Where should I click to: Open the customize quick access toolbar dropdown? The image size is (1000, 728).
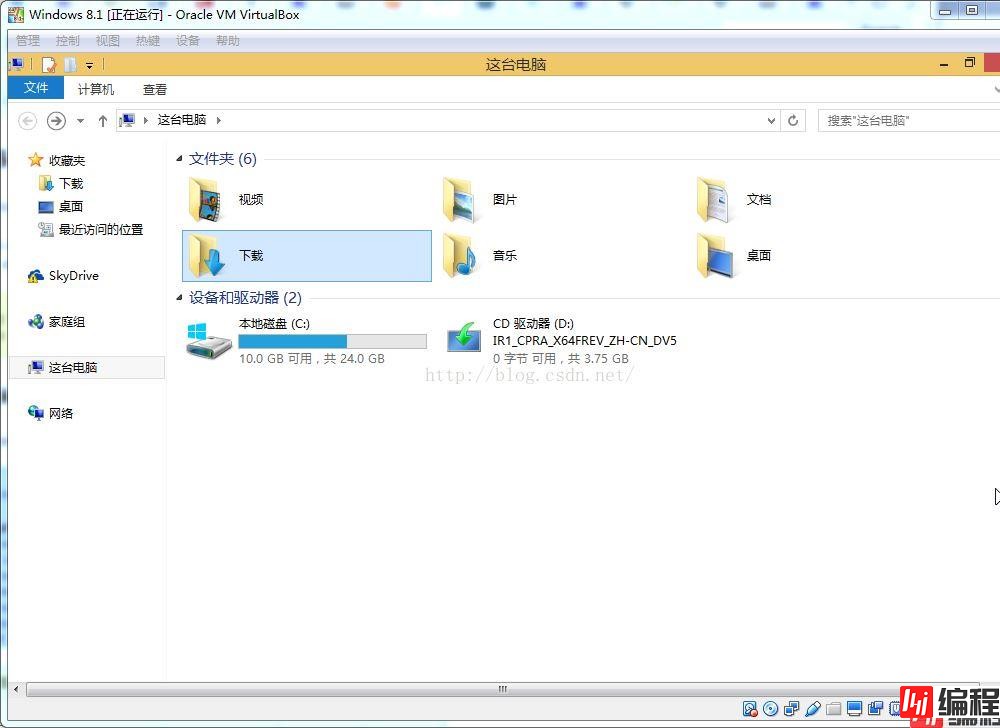point(89,66)
